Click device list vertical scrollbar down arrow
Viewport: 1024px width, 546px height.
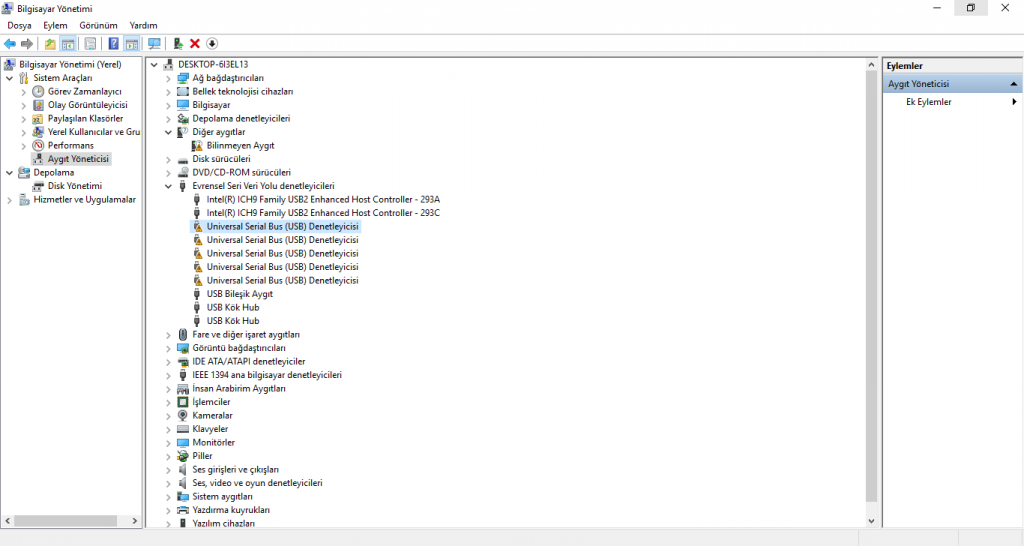pyautogui.click(x=871, y=521)
